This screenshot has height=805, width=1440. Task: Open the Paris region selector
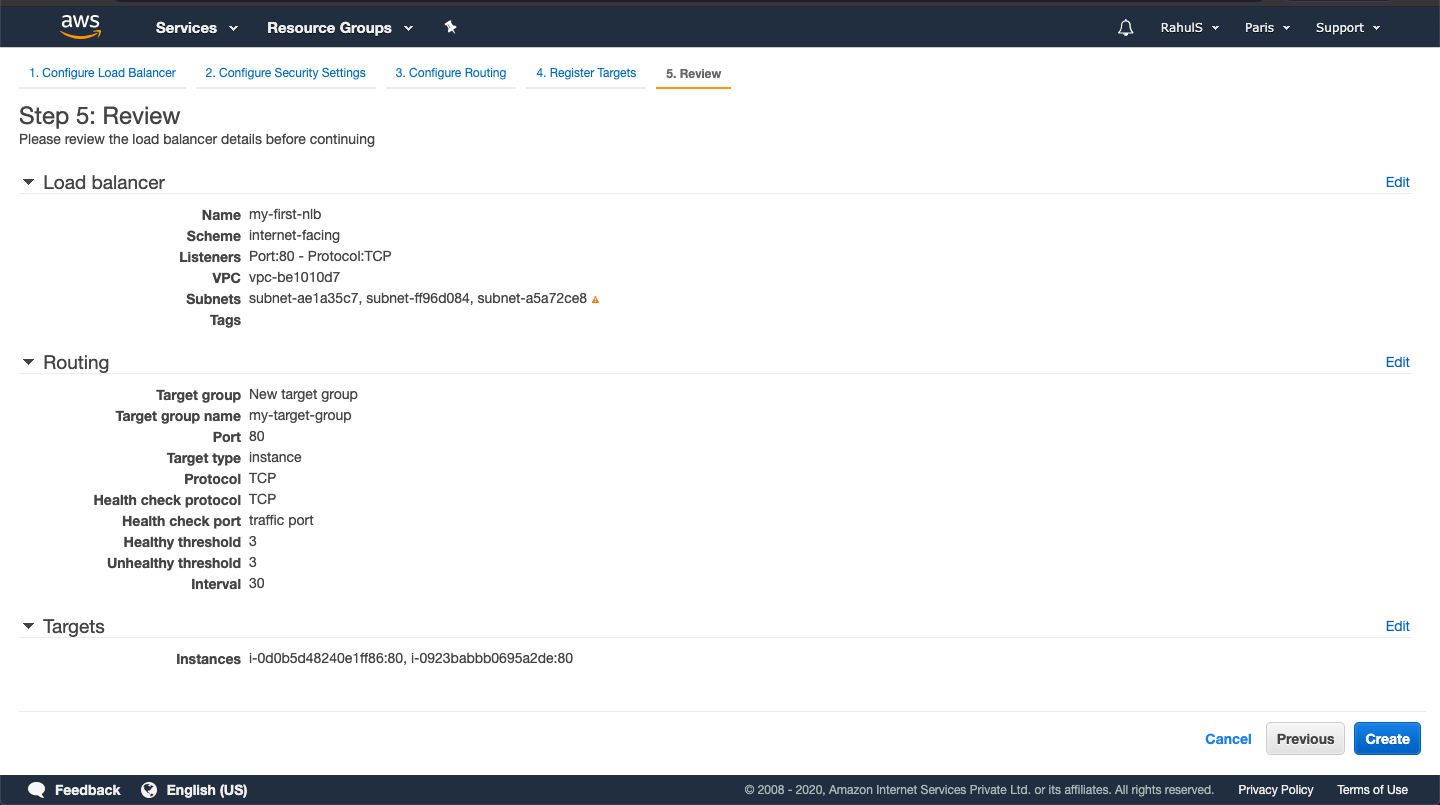click(1266, 27)
